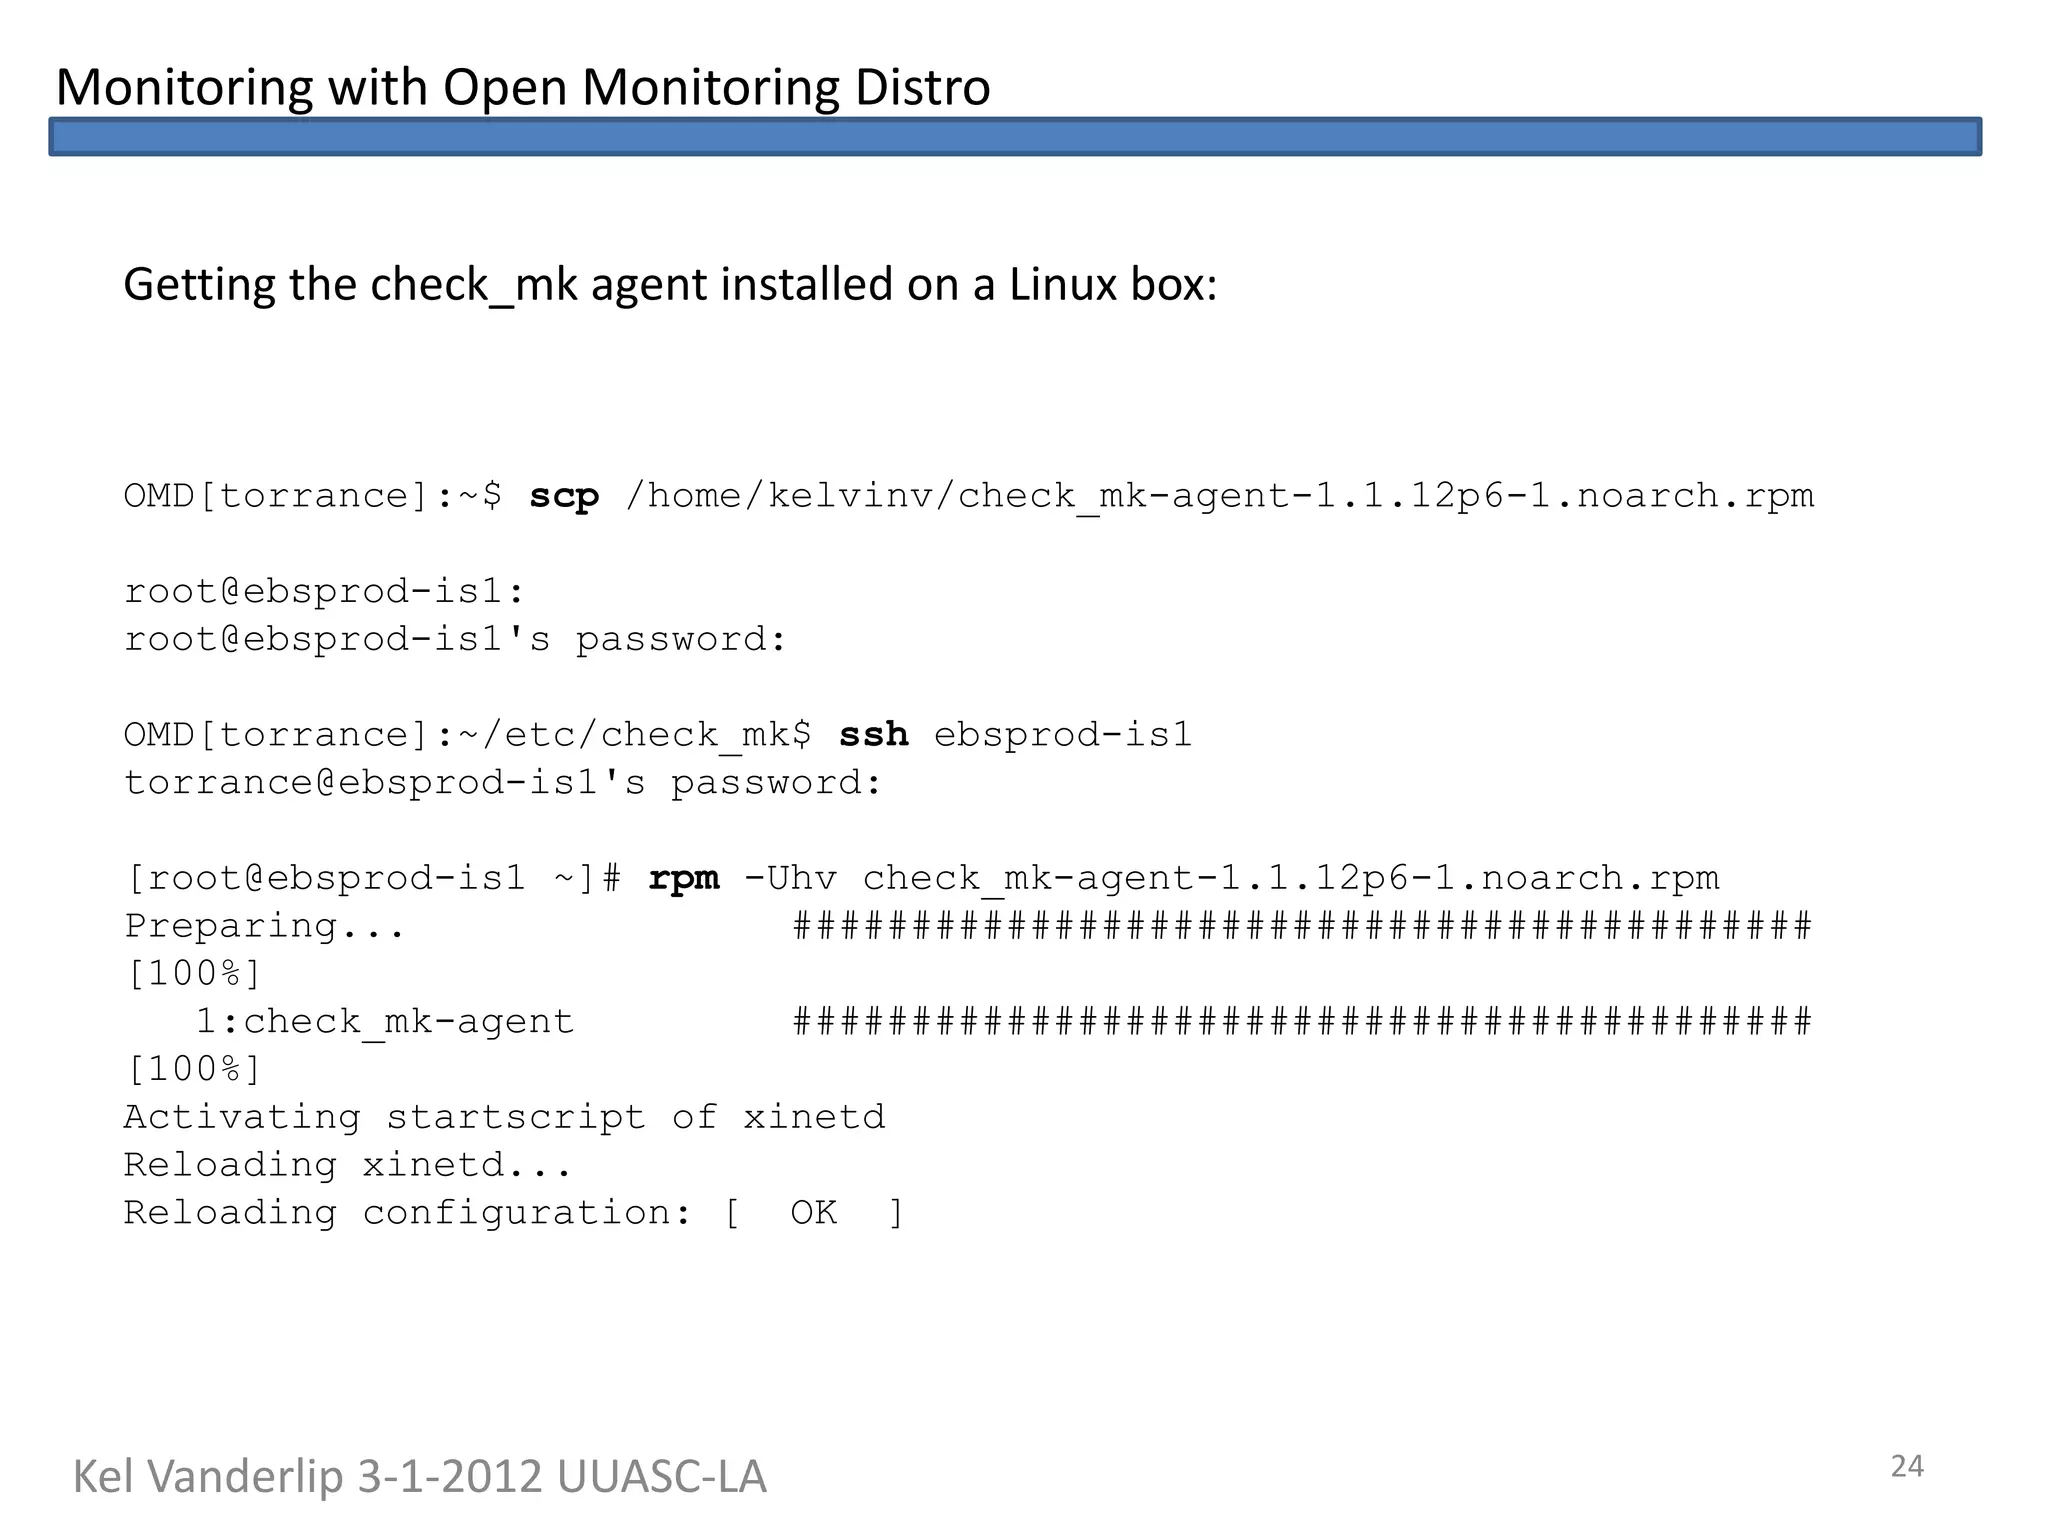Click the heading 'Getting the check_mk agent installed'

670,285
